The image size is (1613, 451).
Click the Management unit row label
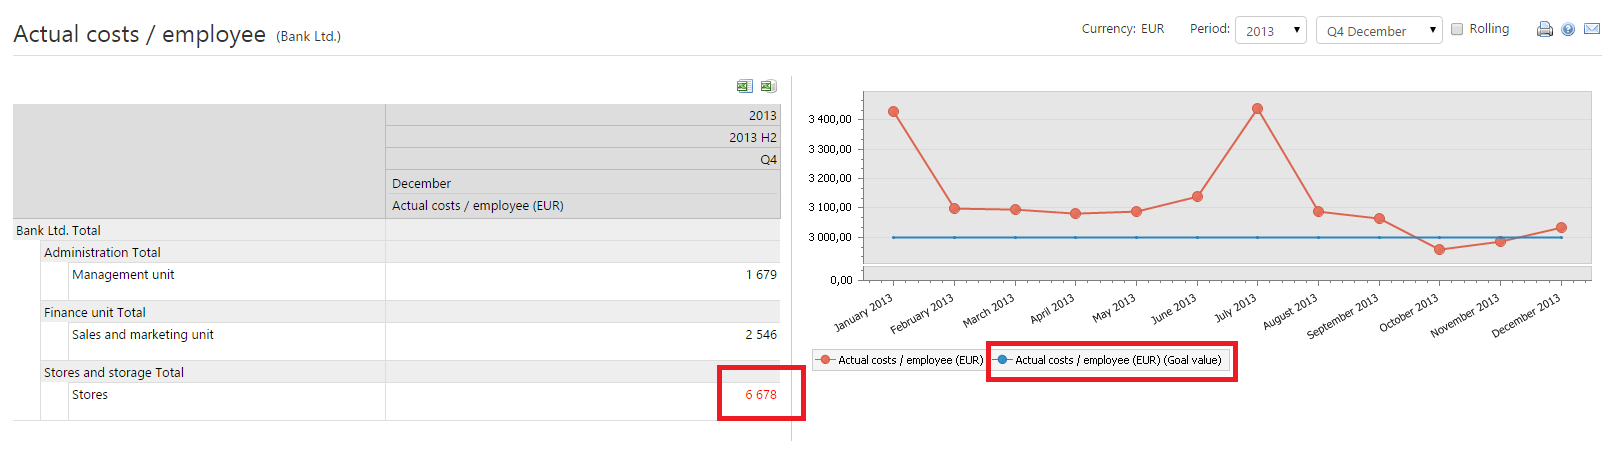pos(123,275)
